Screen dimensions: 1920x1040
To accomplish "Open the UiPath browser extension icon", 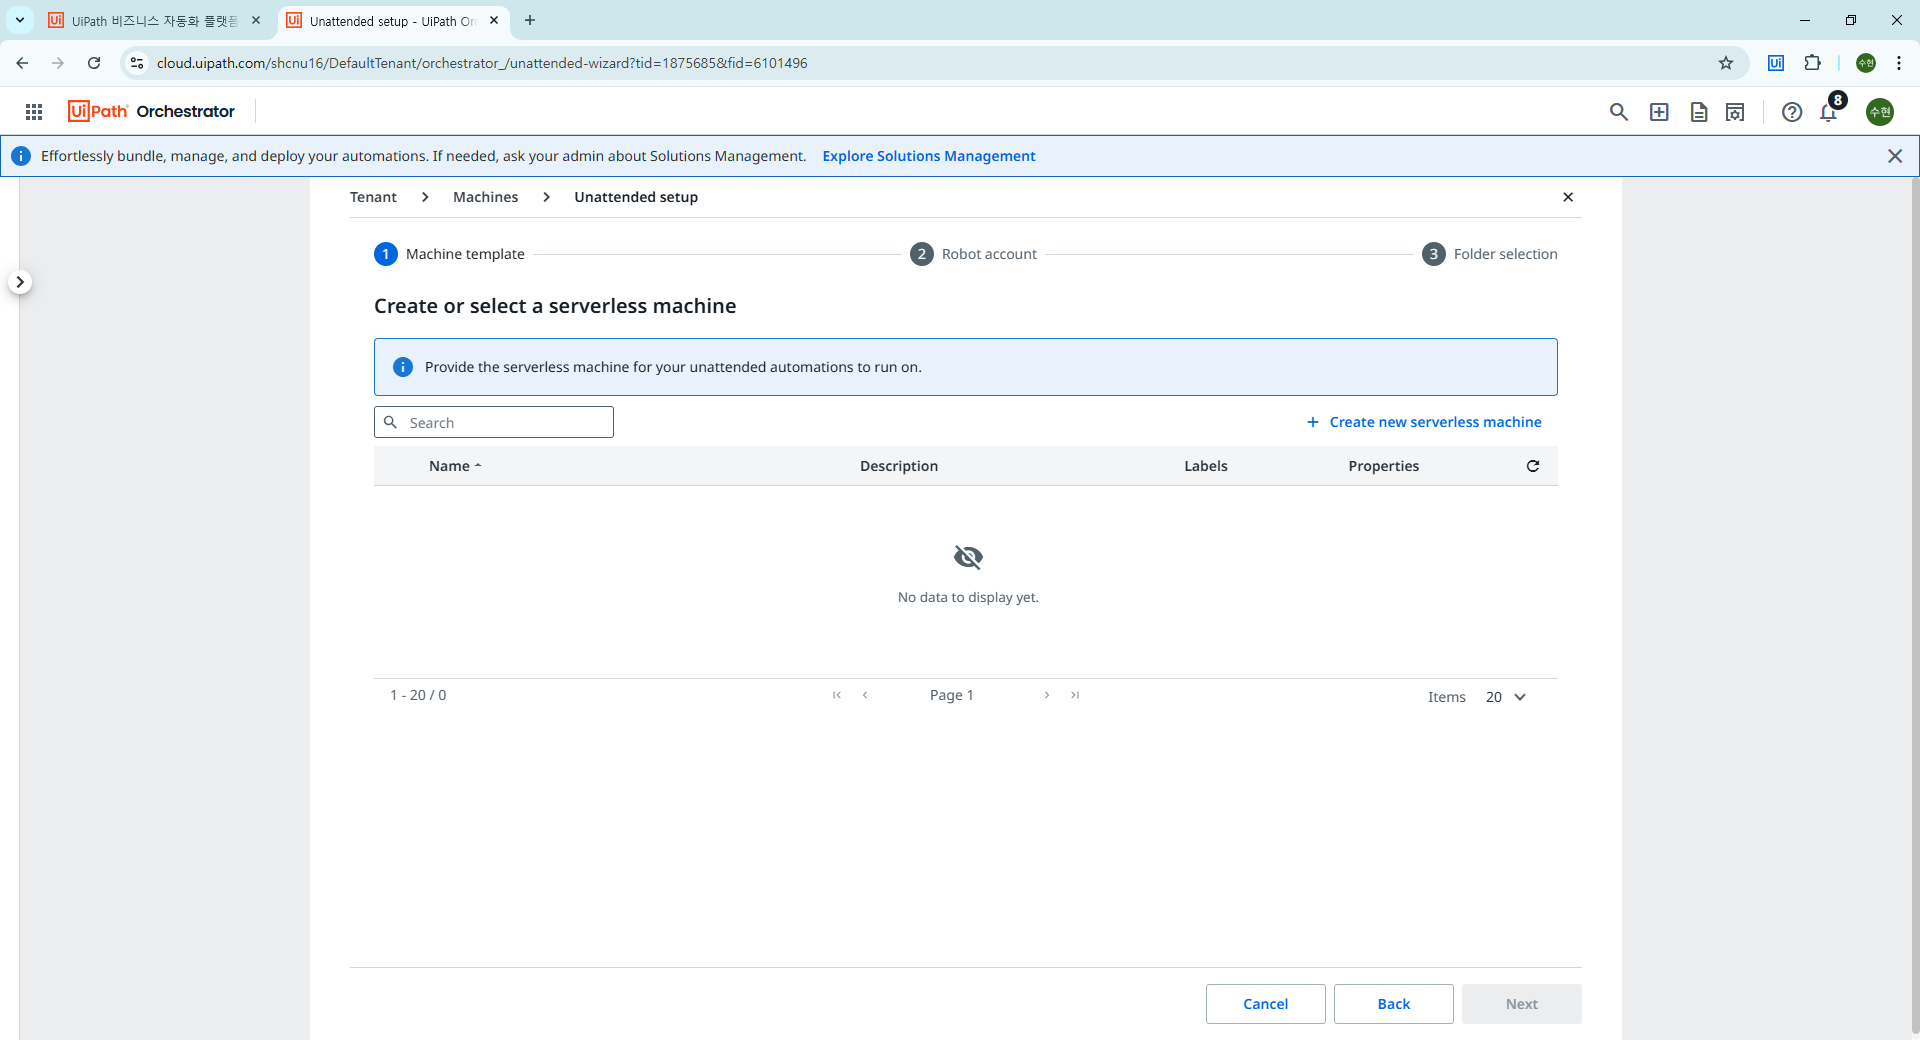I will coord(1776,63).
